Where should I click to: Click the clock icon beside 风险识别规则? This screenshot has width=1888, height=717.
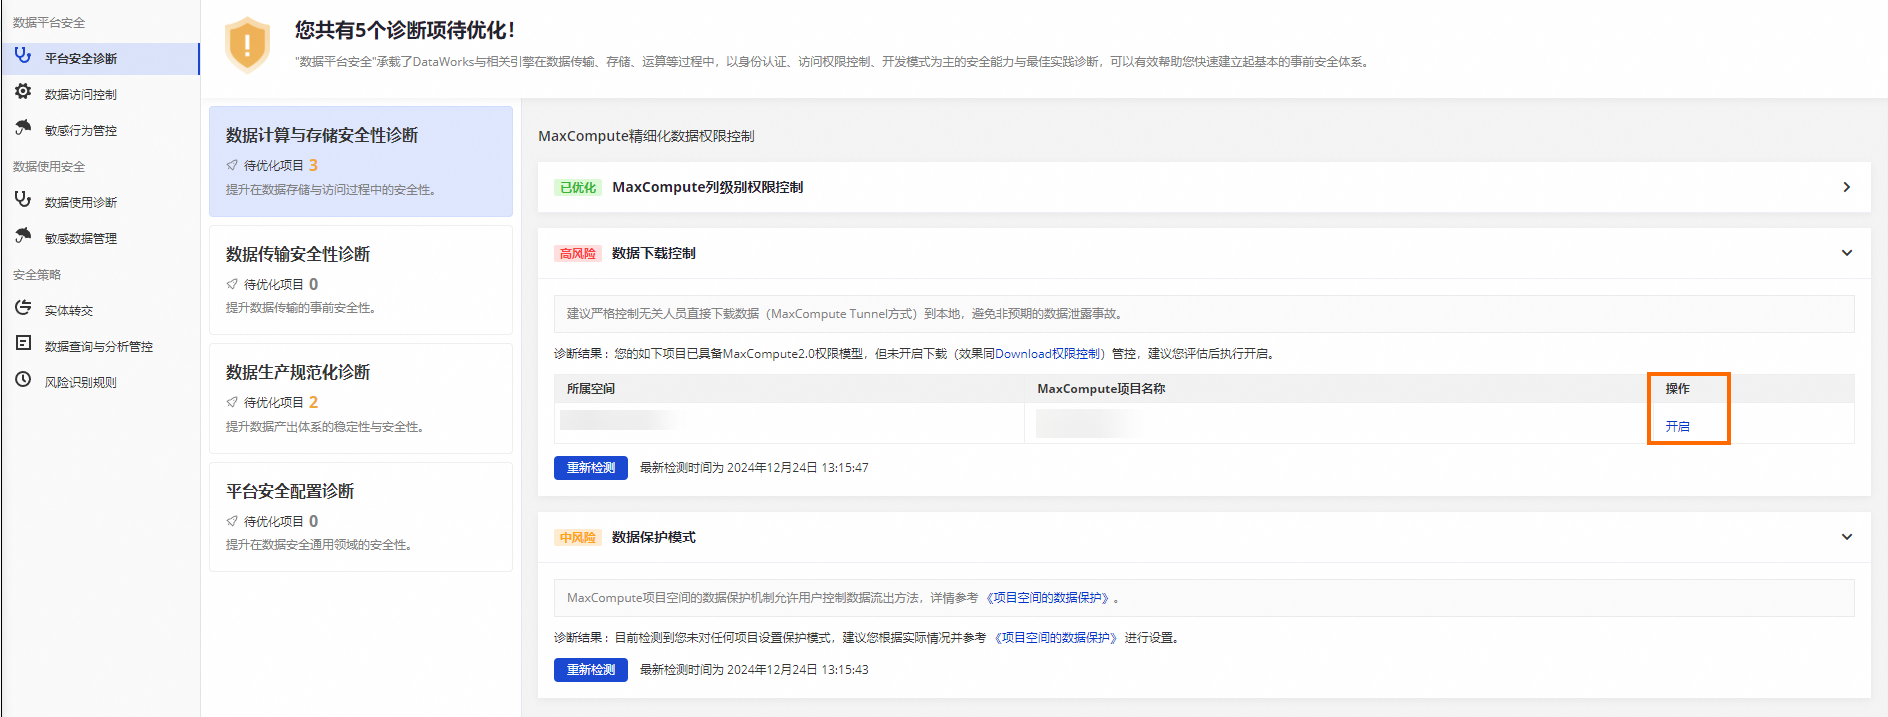point(23,380)
